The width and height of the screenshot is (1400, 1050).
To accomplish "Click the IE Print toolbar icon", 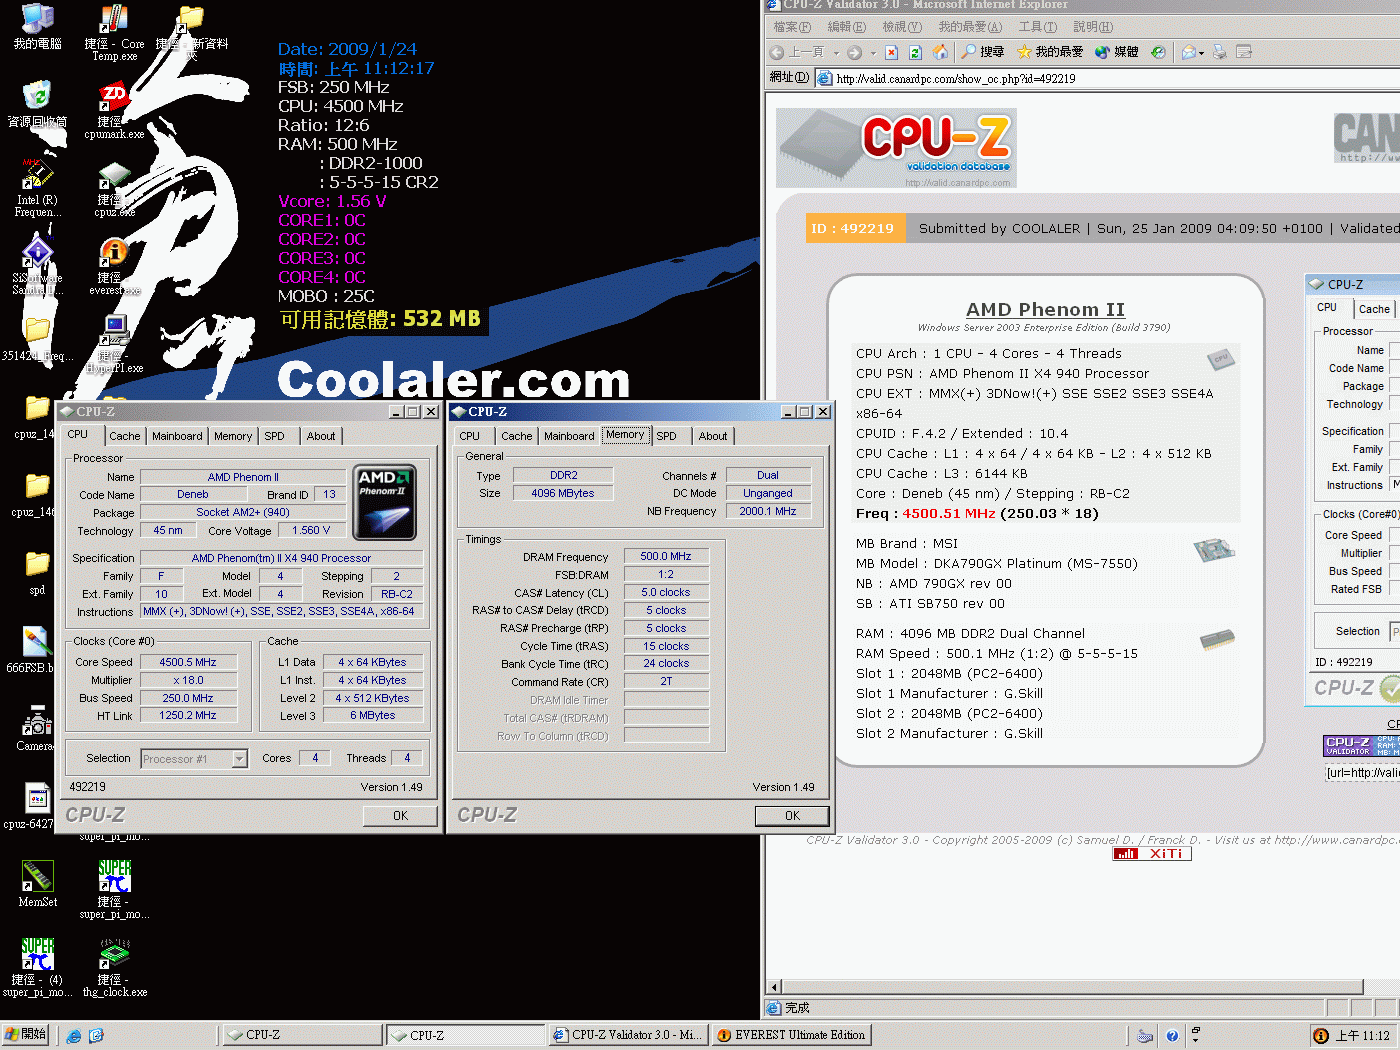I will 1221,52.
